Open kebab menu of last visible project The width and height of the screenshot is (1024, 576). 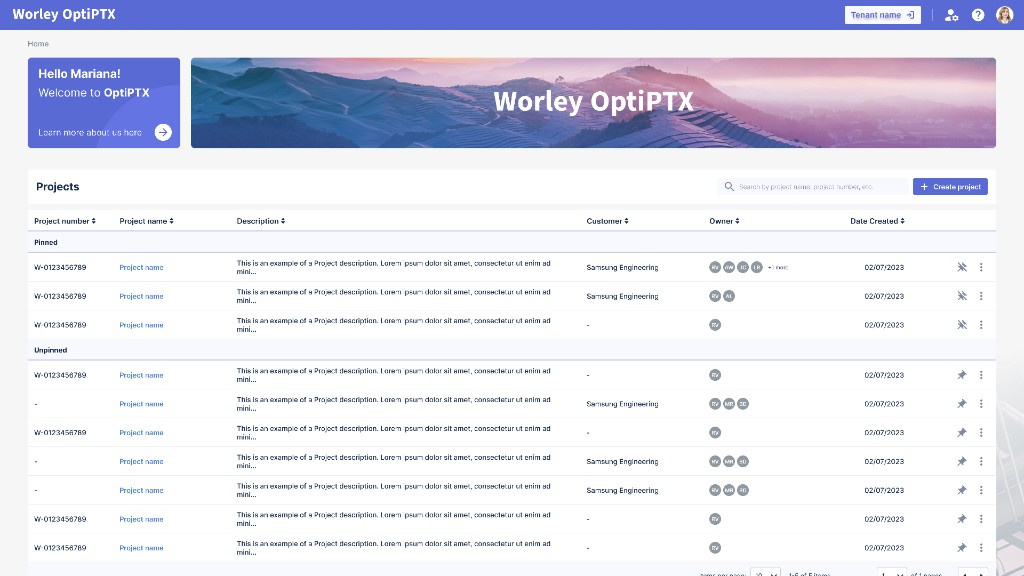click(x=981, y=547)
